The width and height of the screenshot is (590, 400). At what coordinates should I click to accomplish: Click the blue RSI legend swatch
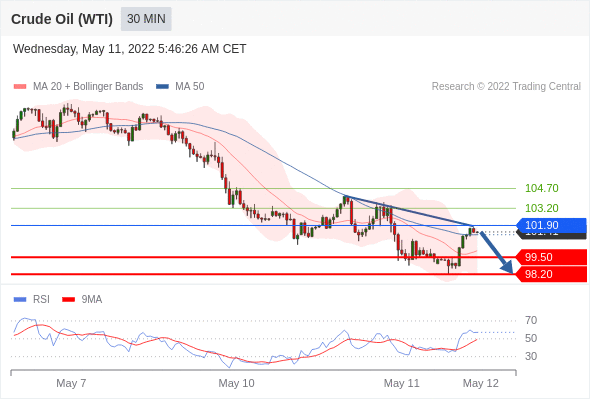[20, 300]
